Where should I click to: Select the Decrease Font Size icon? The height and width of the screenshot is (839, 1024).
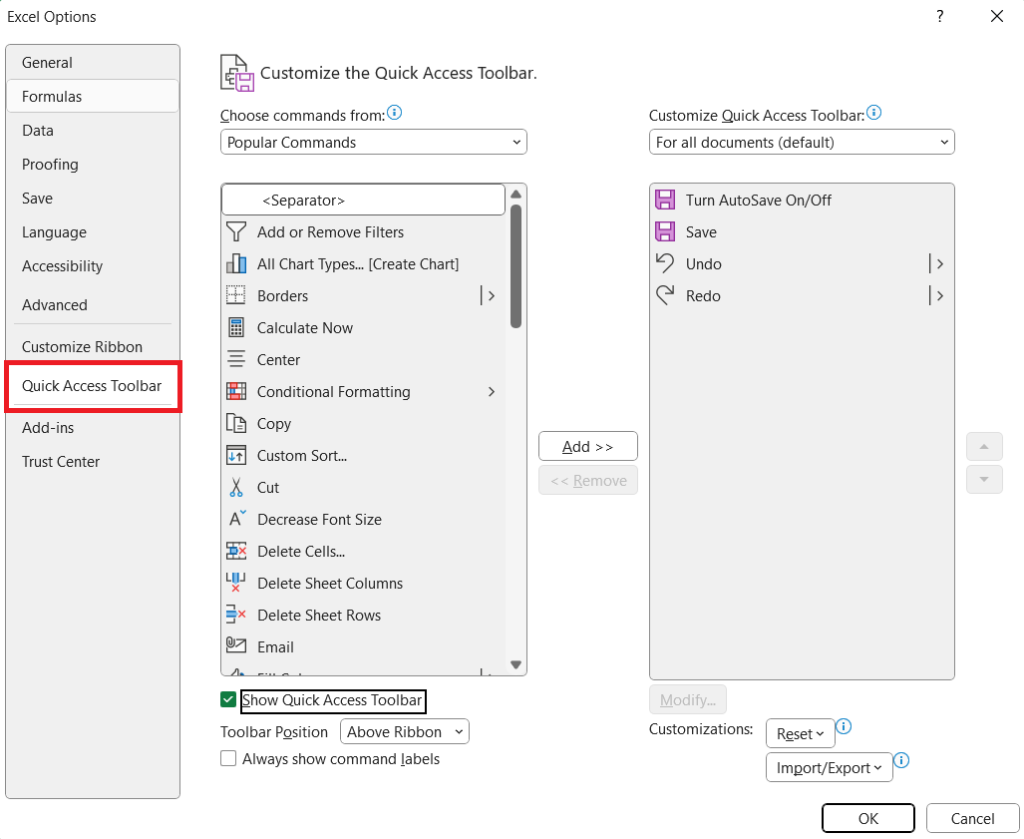click(x=237, y=519)
